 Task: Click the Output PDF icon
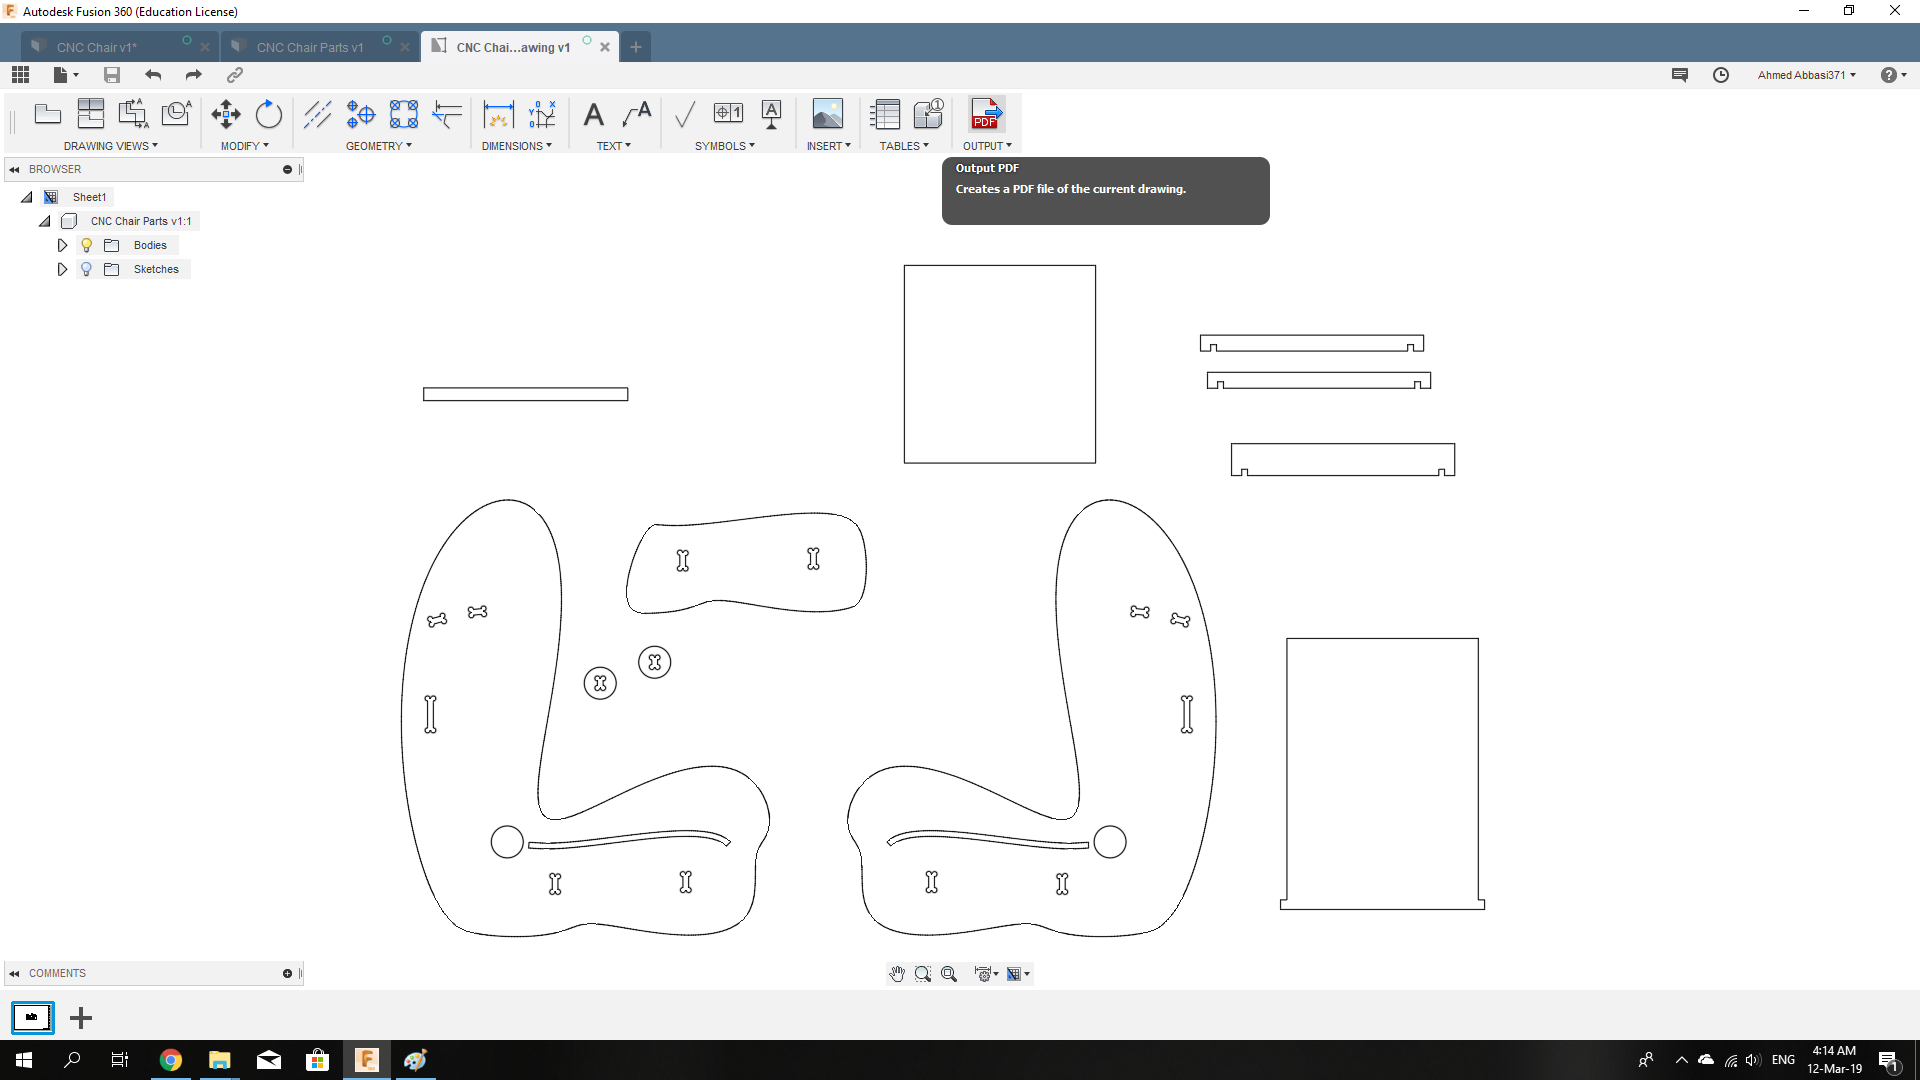[986, 114]
